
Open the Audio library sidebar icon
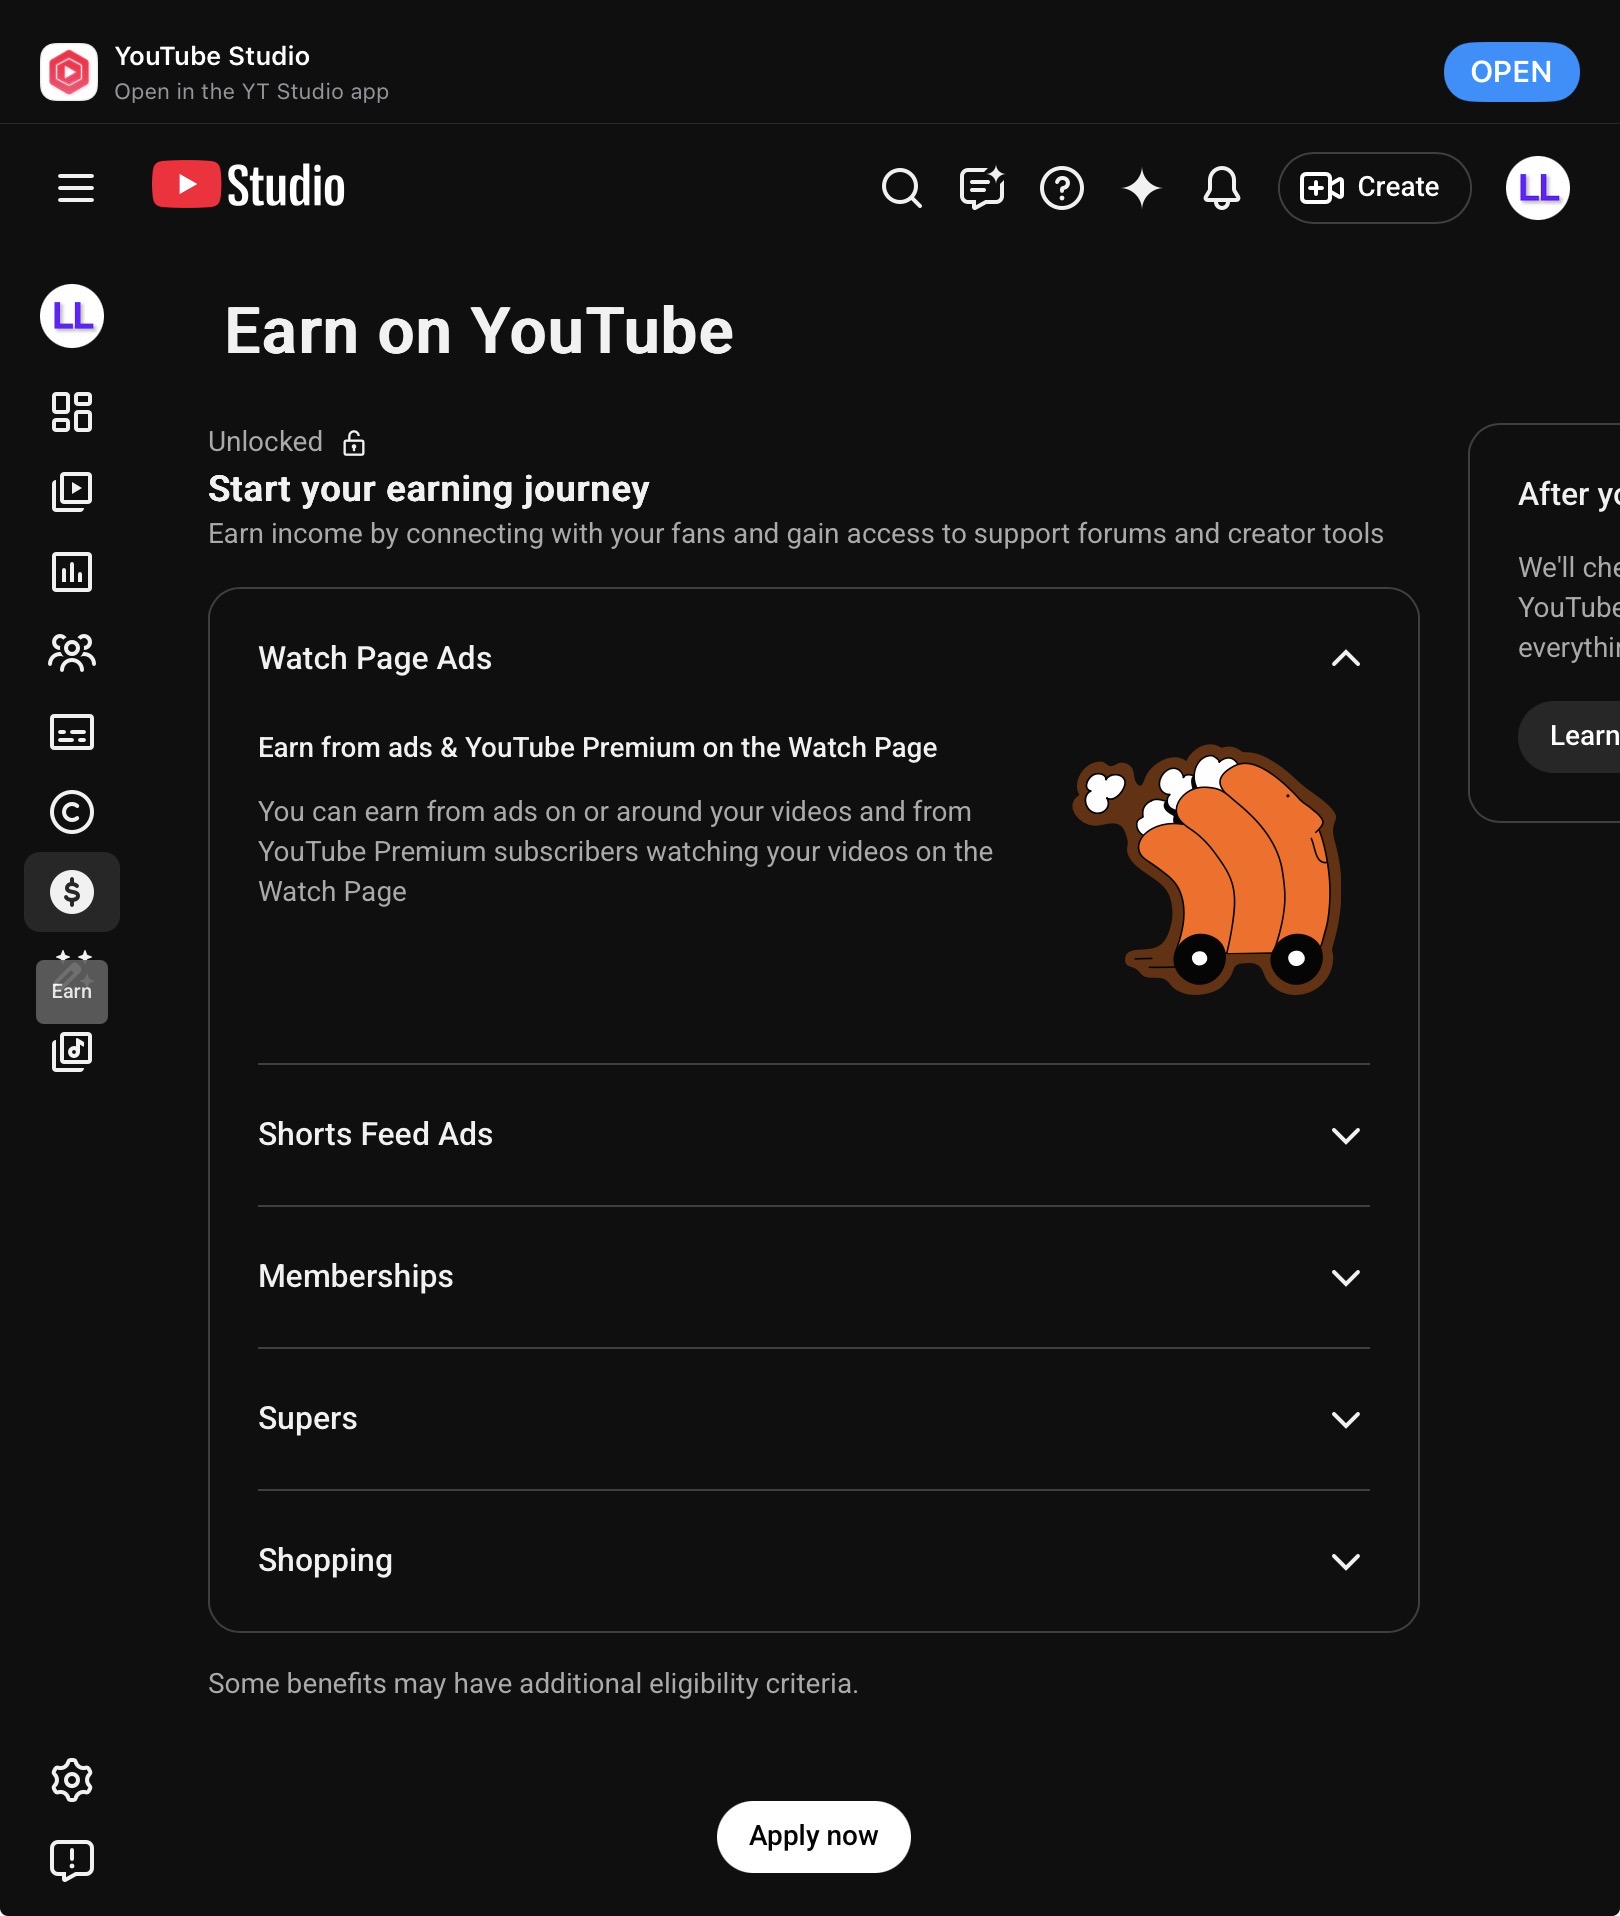pos(72,1052)
